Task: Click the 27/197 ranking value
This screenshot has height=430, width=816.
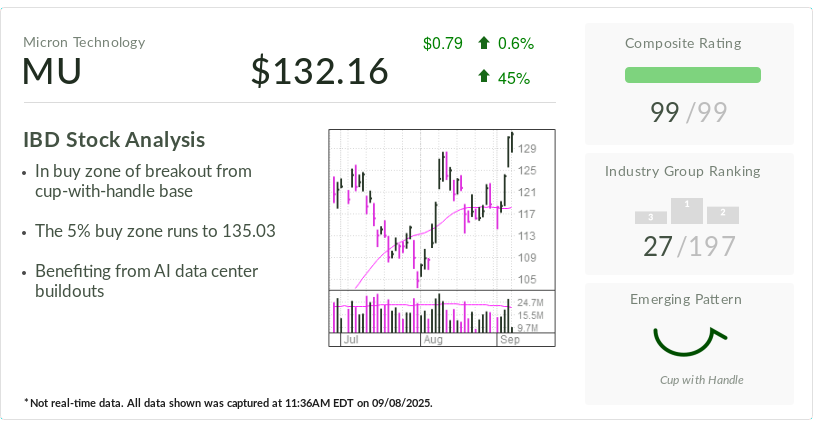Action: [688, 246]
